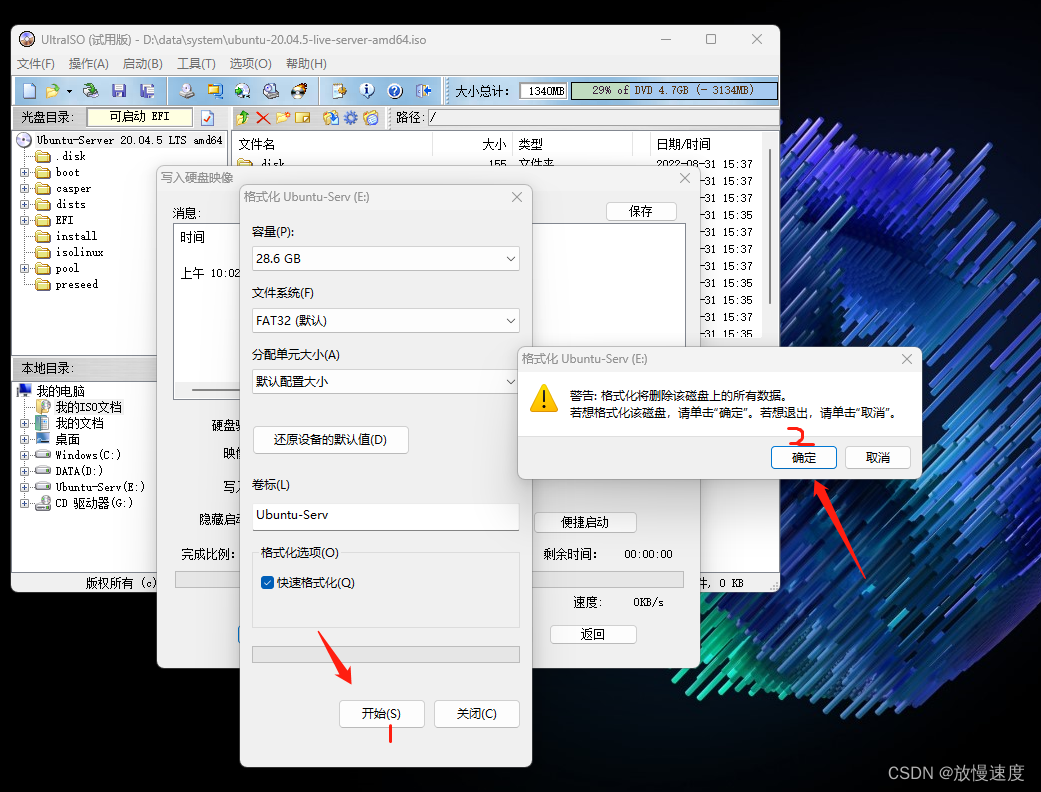Click the 路径 path field

click(x=603, y=118)
